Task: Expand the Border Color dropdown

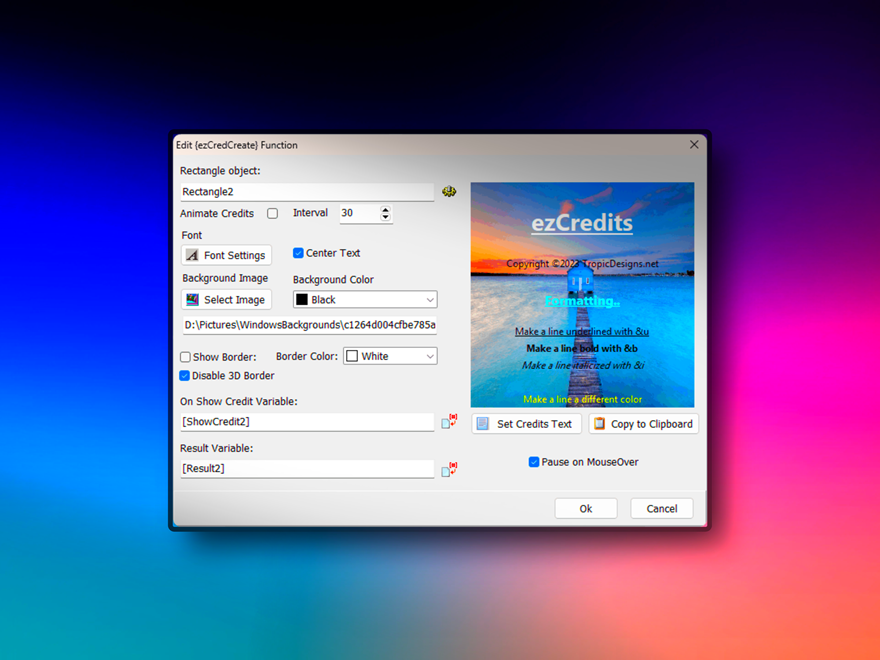Action: point(390,356)
